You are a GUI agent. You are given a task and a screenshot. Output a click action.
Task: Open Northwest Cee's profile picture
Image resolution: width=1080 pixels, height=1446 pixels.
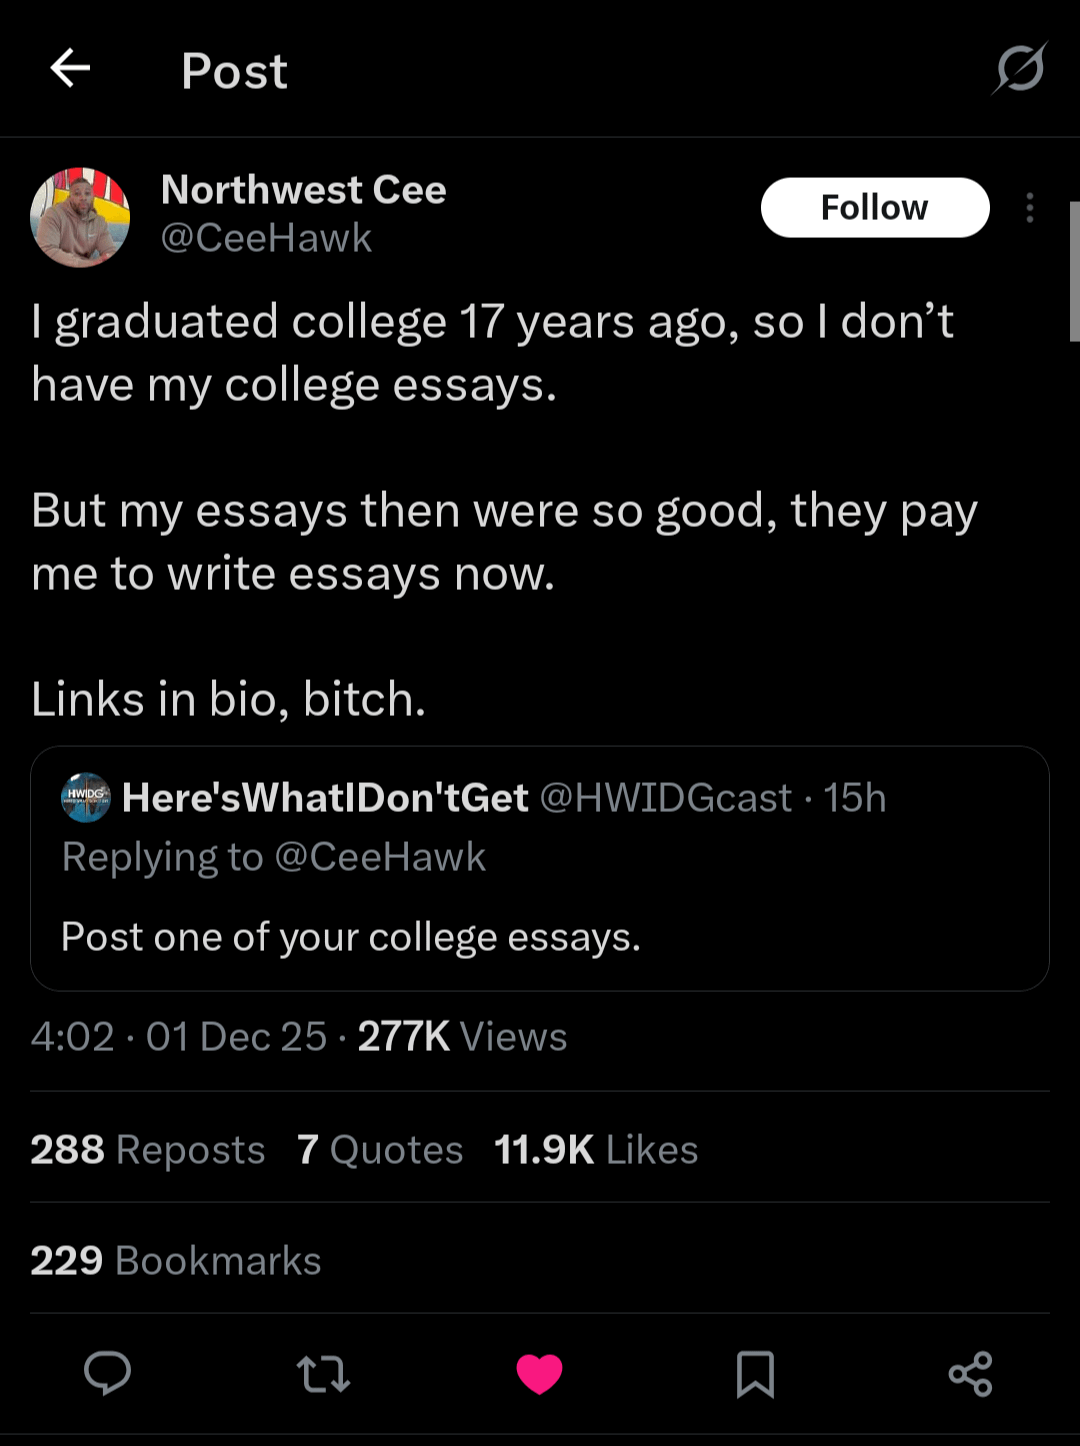click(x=80, y=217)
